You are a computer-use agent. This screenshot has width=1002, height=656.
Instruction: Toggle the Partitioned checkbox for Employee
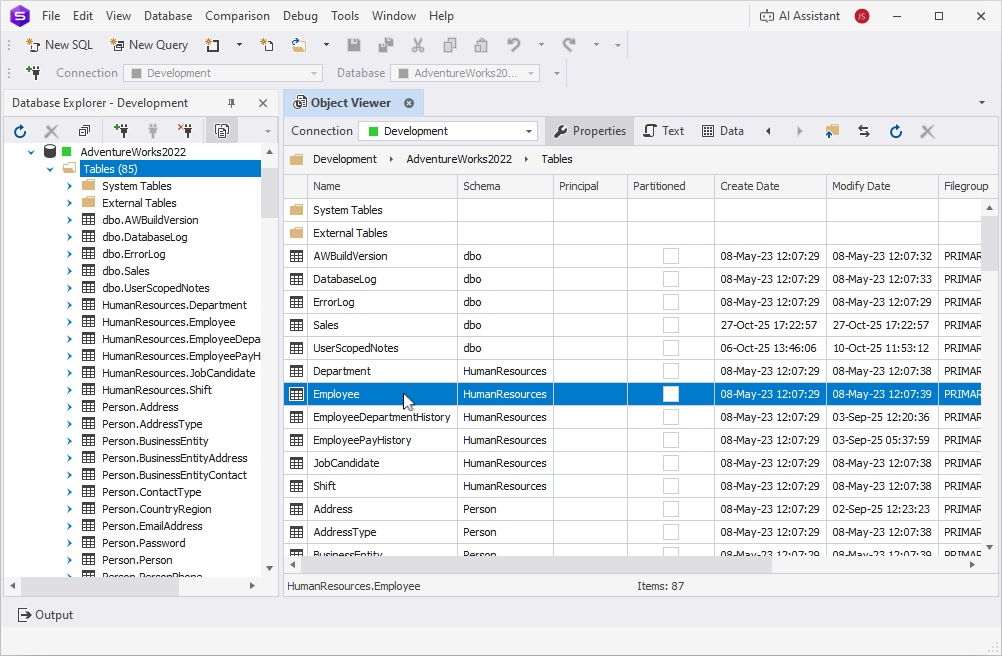(670, 393)
